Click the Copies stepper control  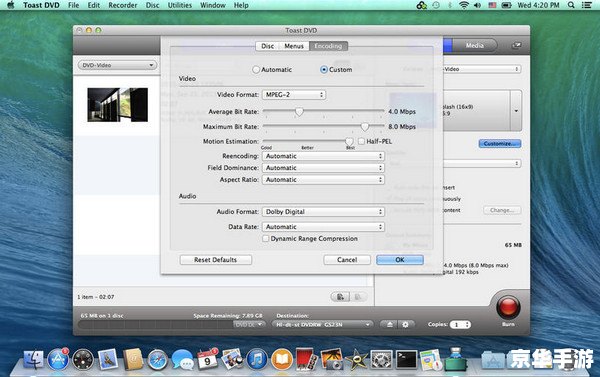click(x=467, y=325)
